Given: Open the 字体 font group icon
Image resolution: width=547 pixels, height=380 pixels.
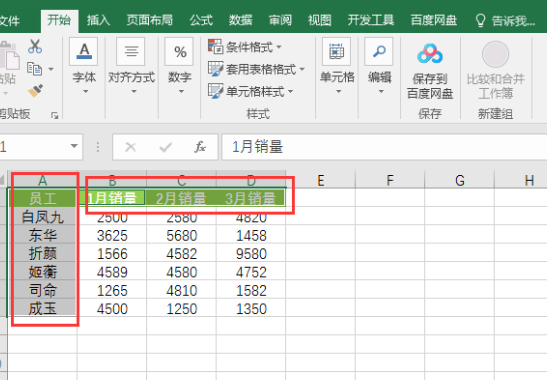Looking at the screenshot, I should [84, 52].
